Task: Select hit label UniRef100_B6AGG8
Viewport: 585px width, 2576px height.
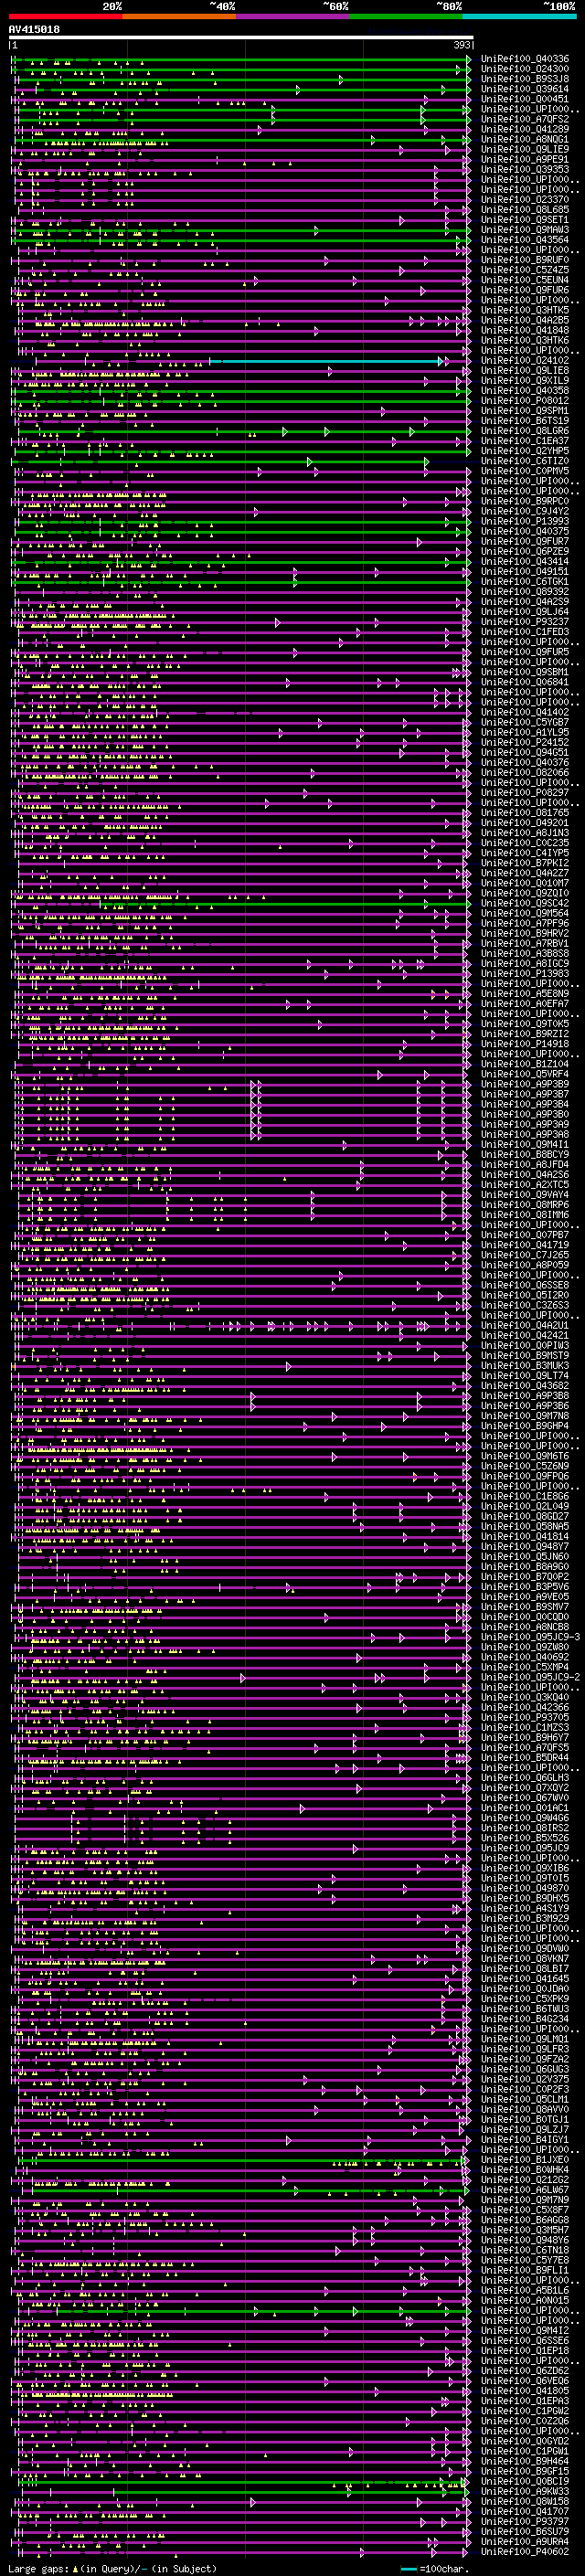Action: [x=525, y=2220]
